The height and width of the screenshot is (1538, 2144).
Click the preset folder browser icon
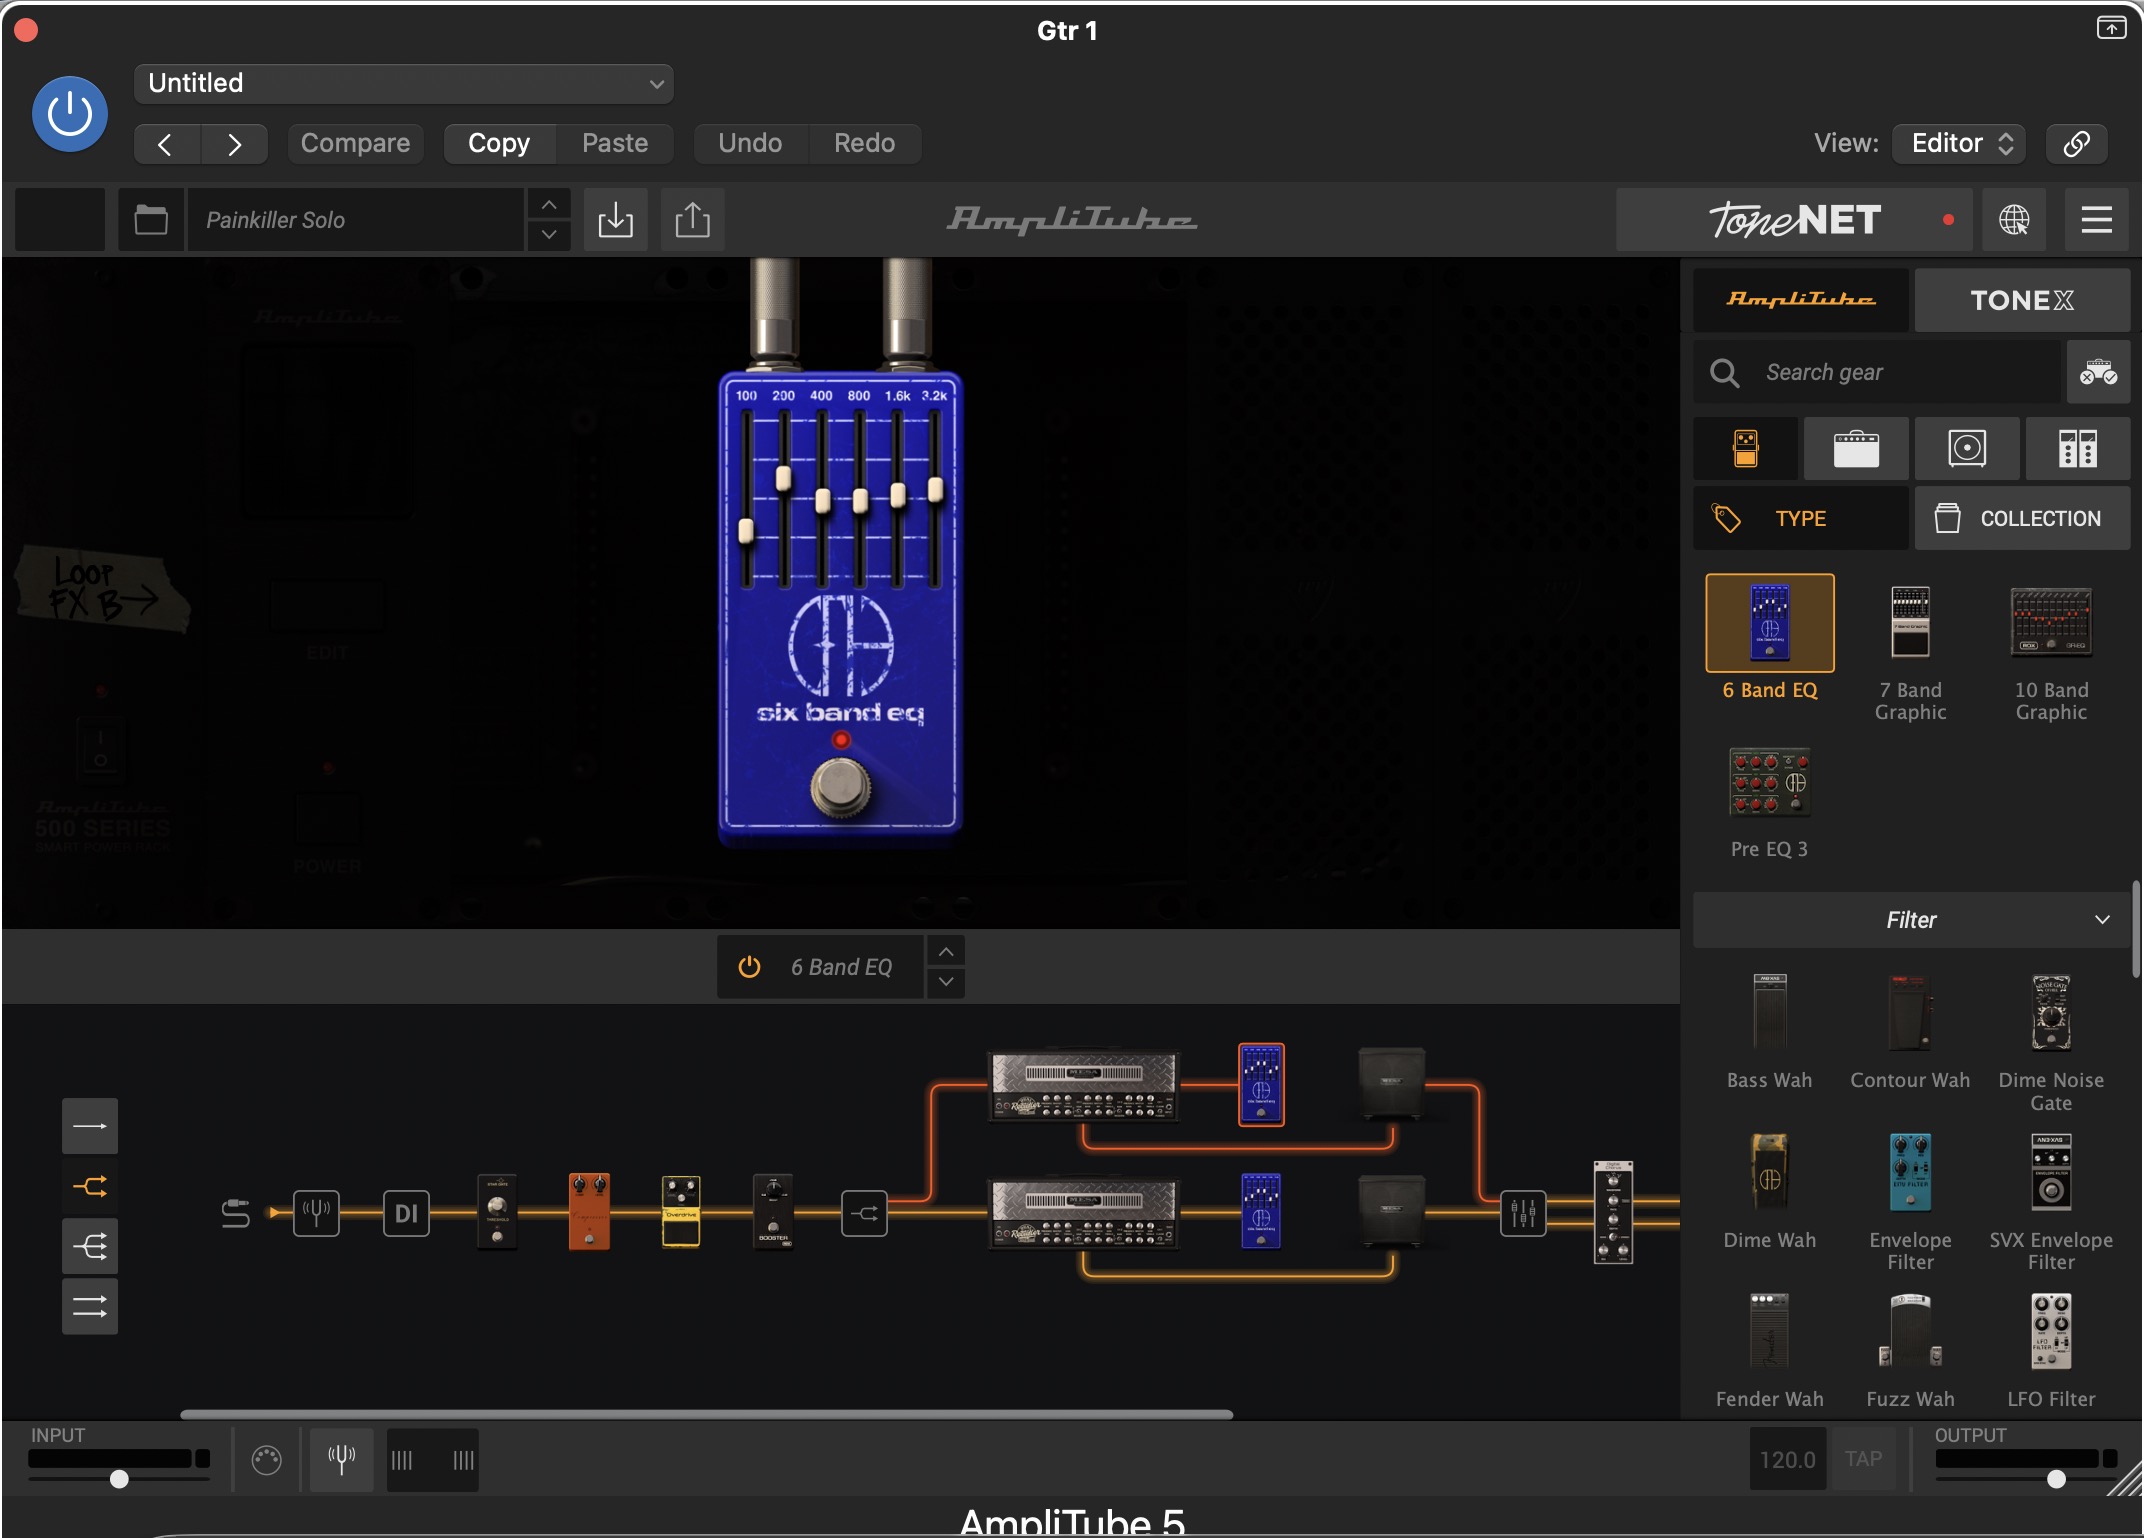tap(151, 220)
